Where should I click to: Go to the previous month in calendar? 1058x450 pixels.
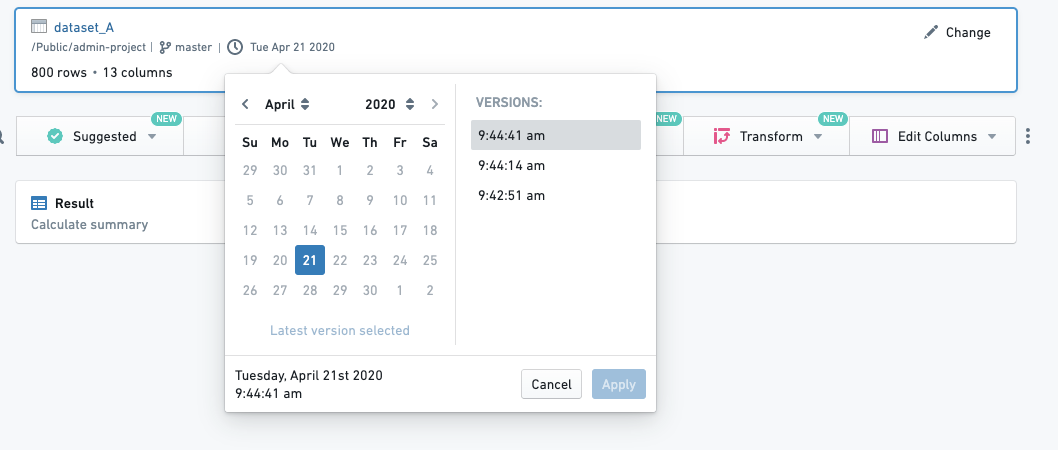click(246, 104)
